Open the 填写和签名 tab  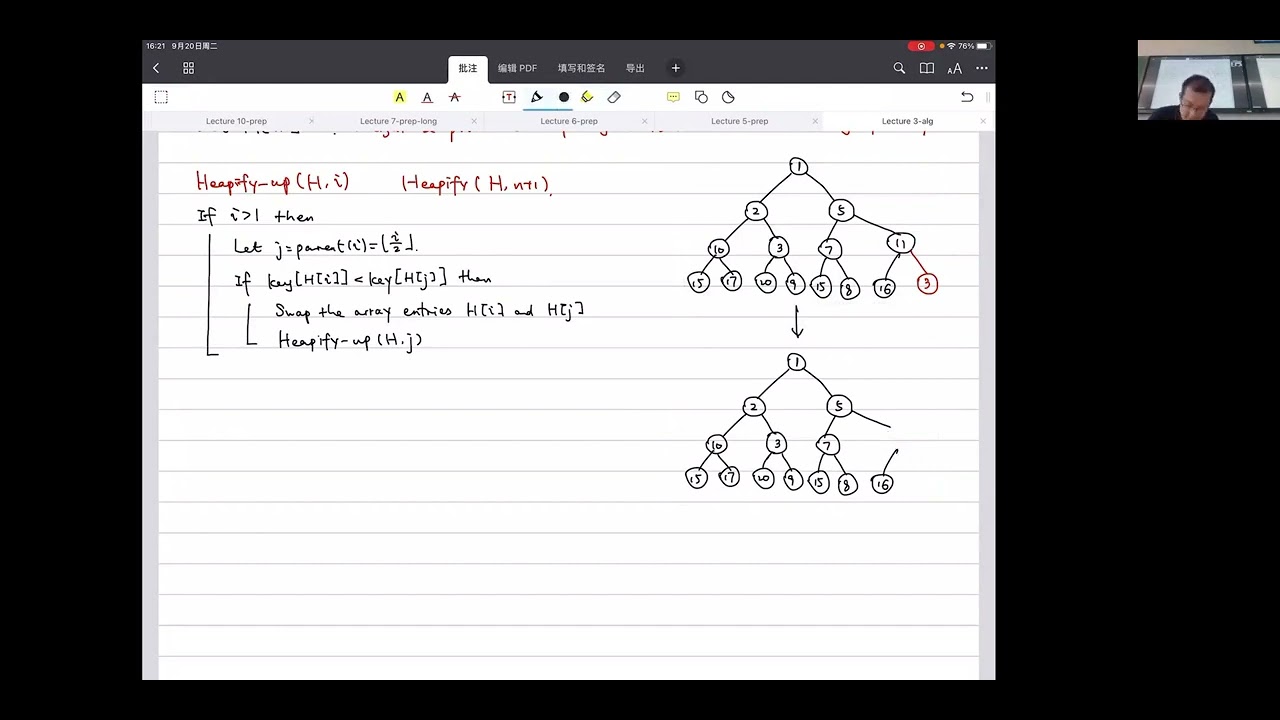582,68
